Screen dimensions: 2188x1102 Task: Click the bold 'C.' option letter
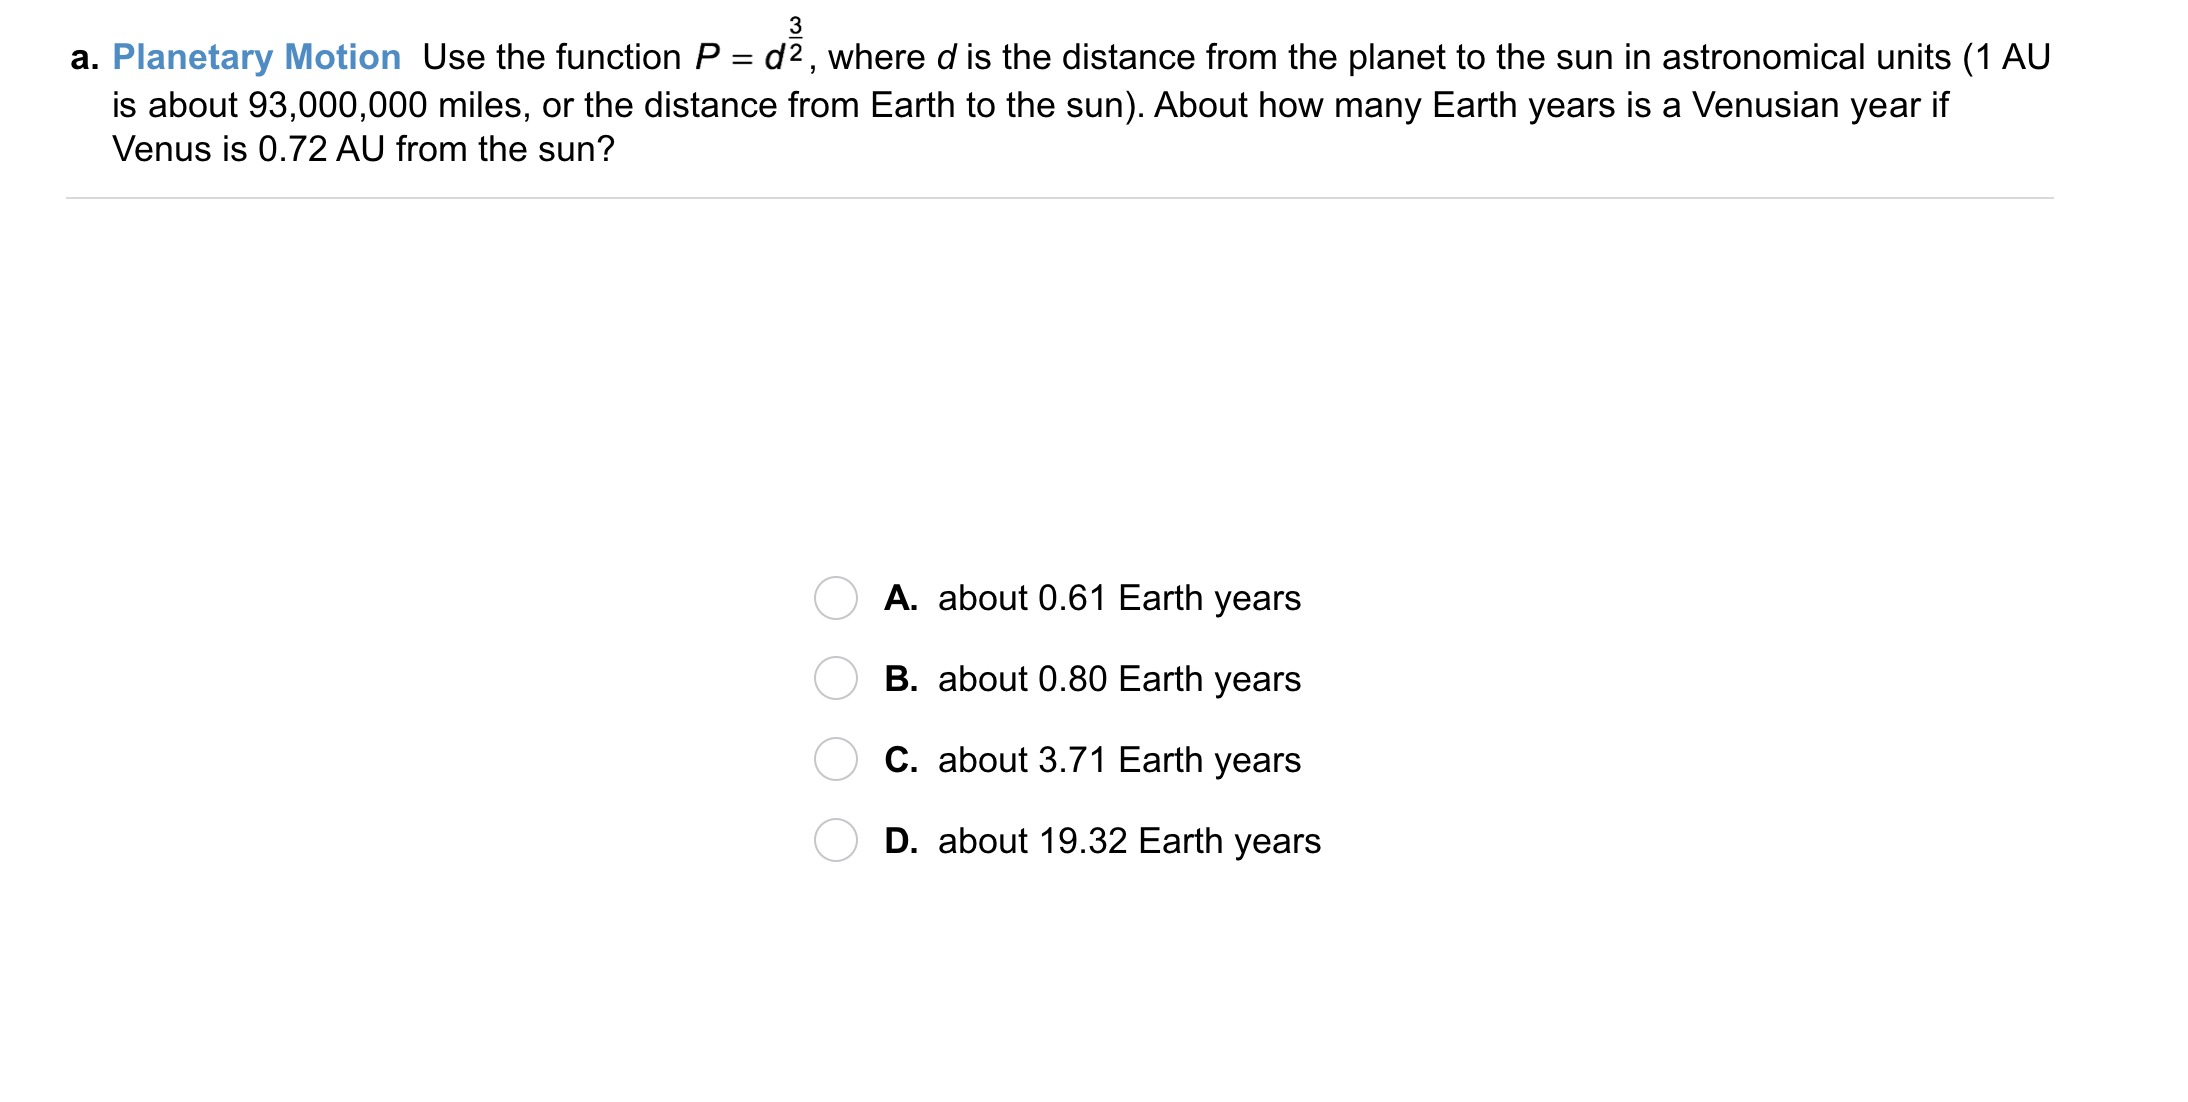[x=900, y=760]
